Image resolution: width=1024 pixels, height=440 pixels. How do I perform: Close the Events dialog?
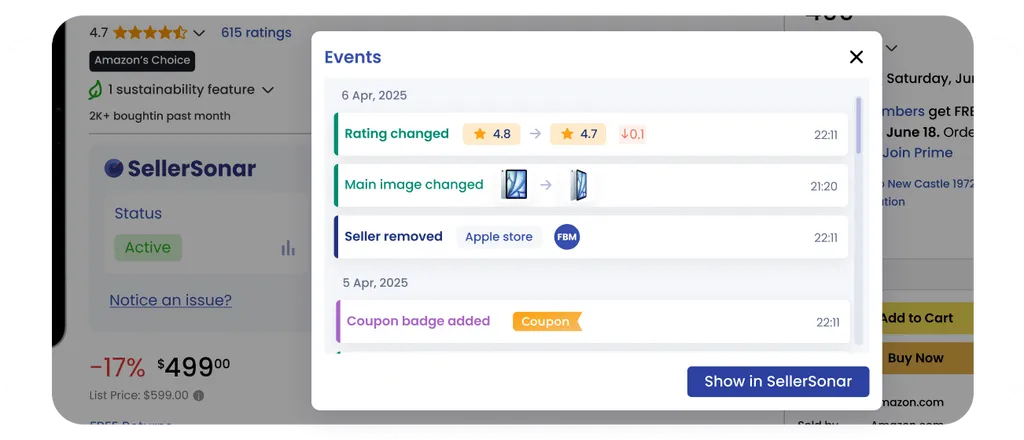(x=856, y=57)
